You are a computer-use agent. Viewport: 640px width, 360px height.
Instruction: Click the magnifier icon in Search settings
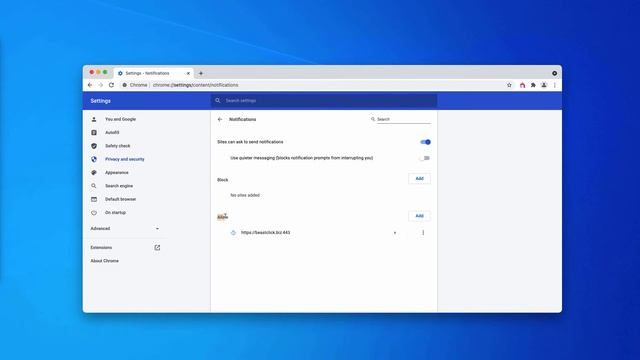[218, 100]
